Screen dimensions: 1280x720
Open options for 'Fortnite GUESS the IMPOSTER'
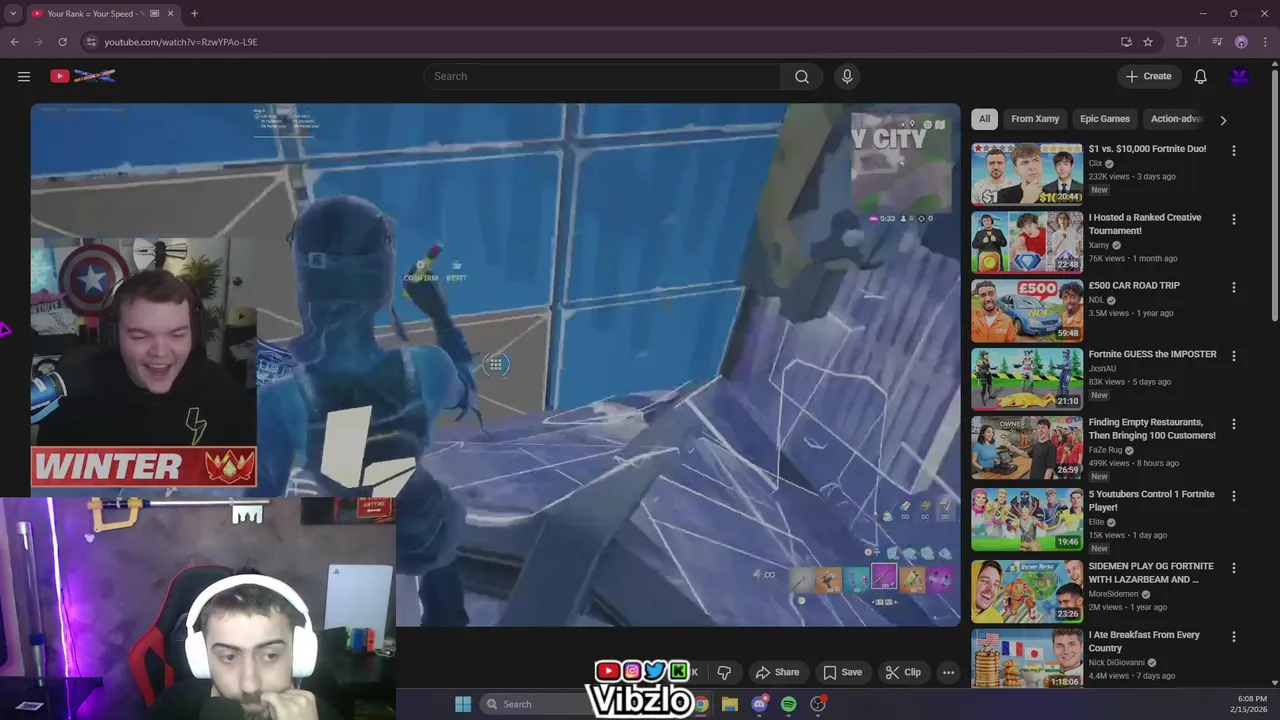1233,356
